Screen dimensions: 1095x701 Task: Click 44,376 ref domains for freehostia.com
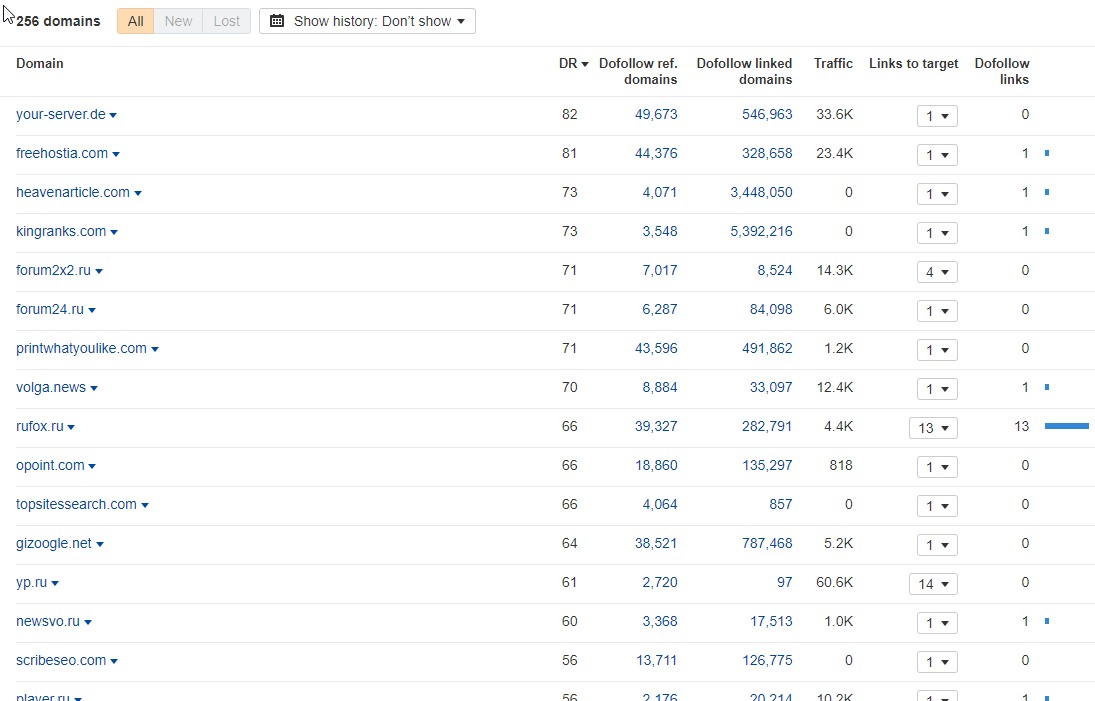point(656,154)
